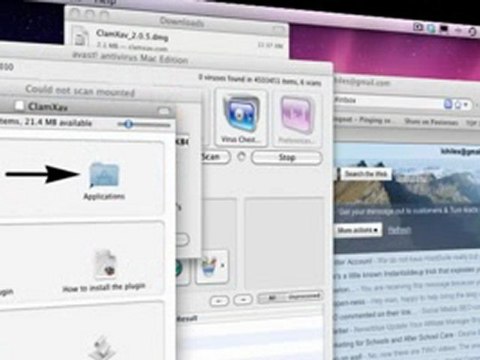
Task: Click the ClamXav disk icon in title bar
Action: (20, 106)
